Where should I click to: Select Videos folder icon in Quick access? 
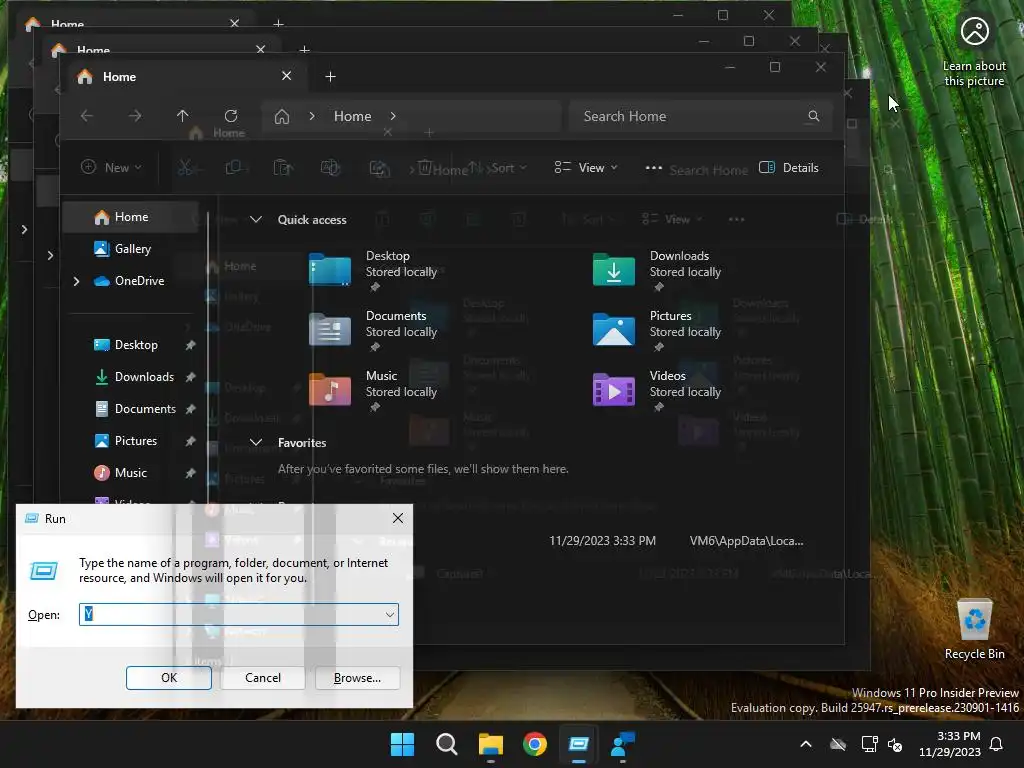point(613,389)
